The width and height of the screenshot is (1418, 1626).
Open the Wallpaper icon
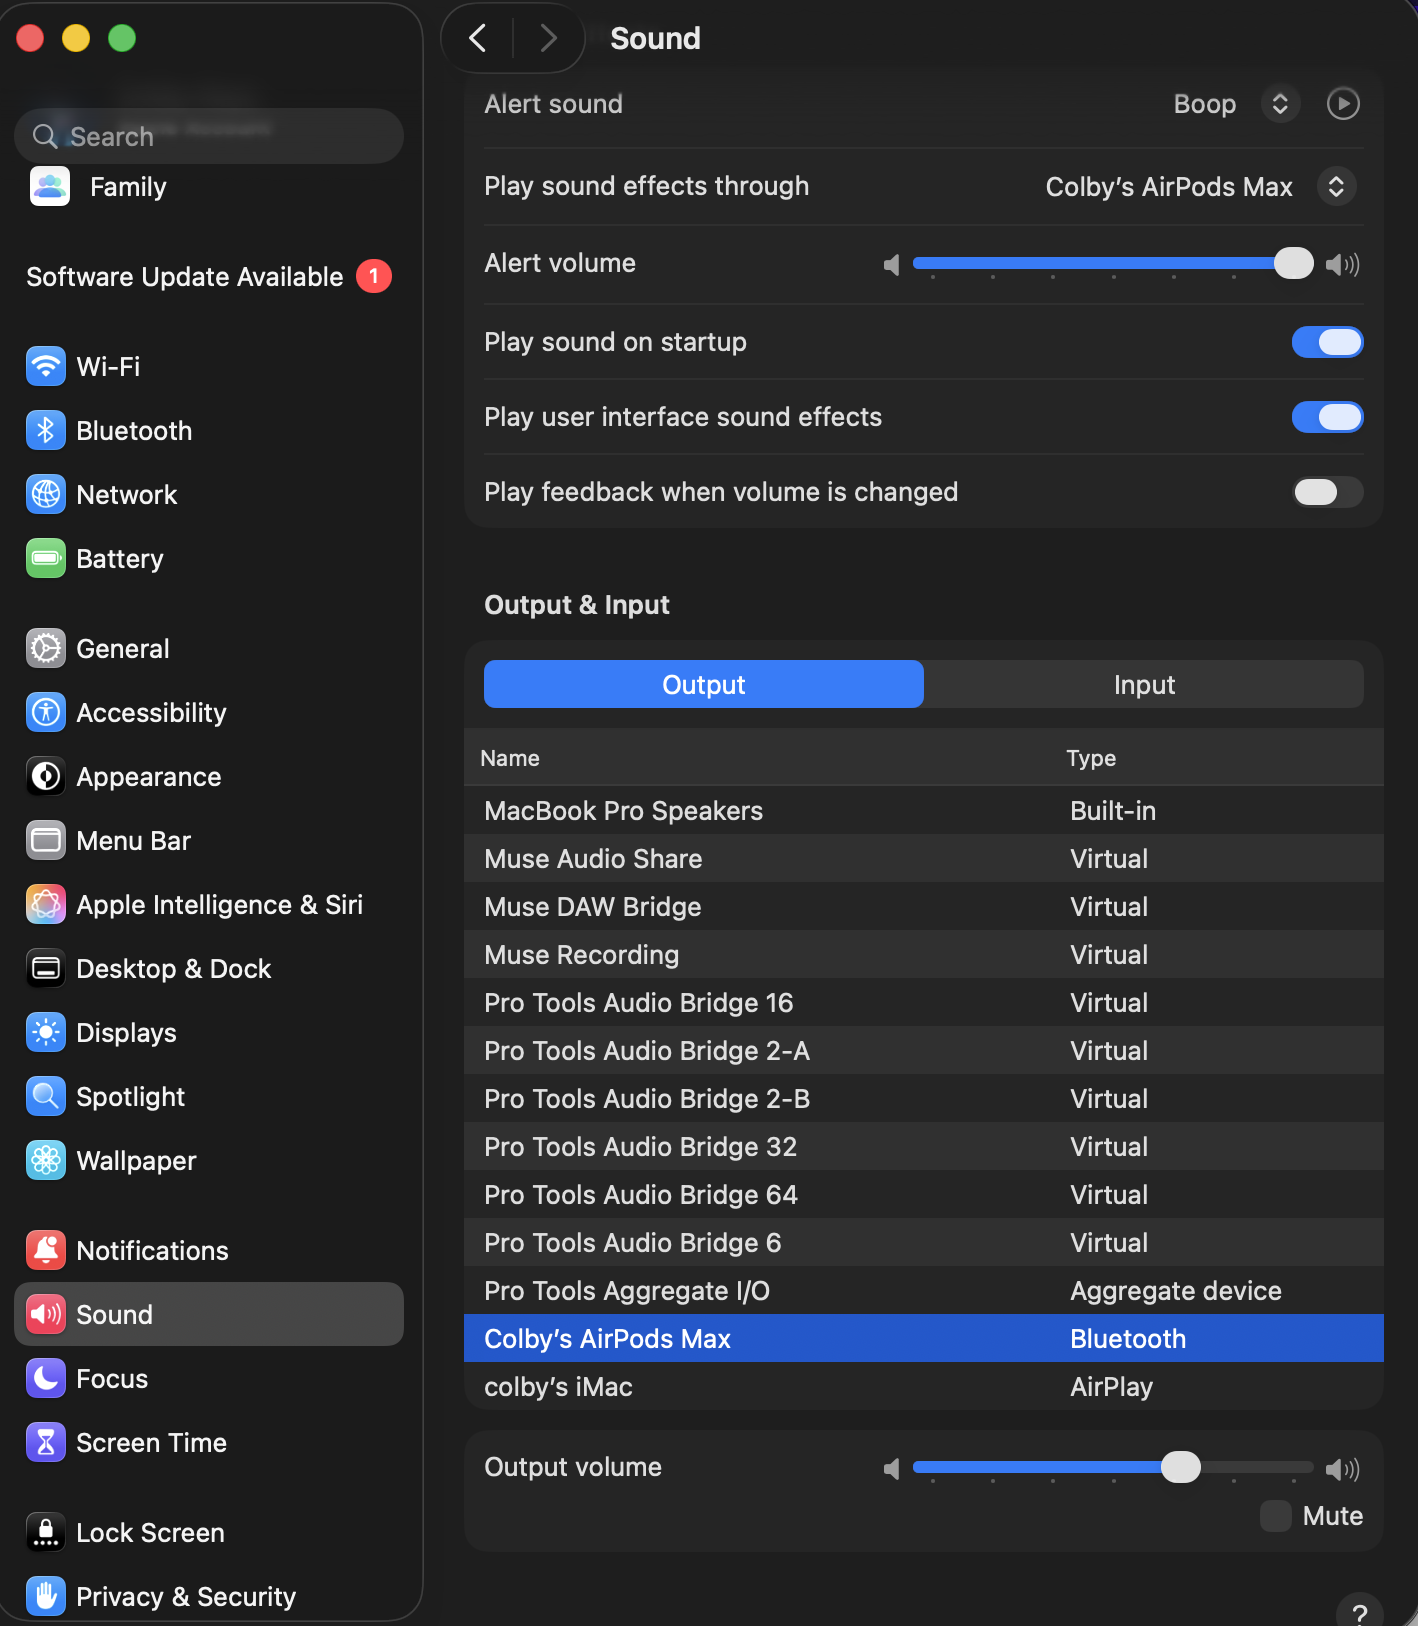coord(46,1160)
